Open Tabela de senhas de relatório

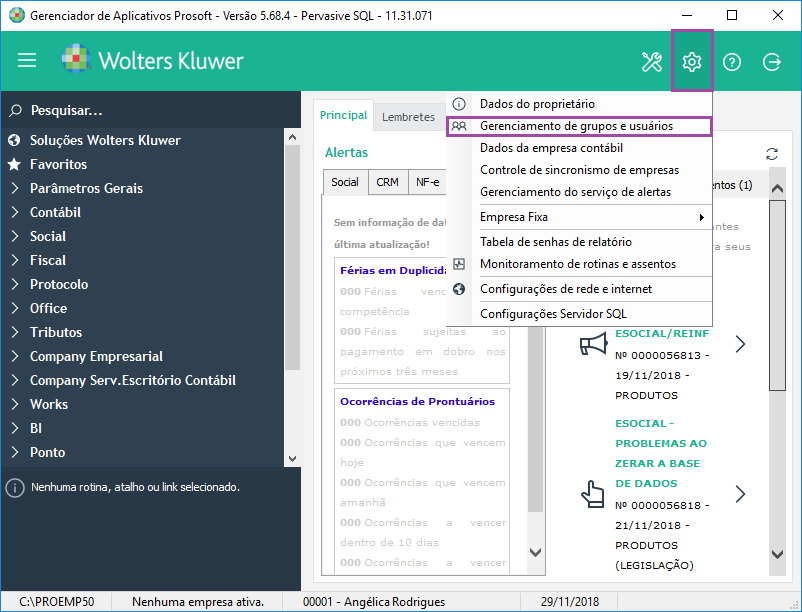pyautogui.click(x=579, y=242)
